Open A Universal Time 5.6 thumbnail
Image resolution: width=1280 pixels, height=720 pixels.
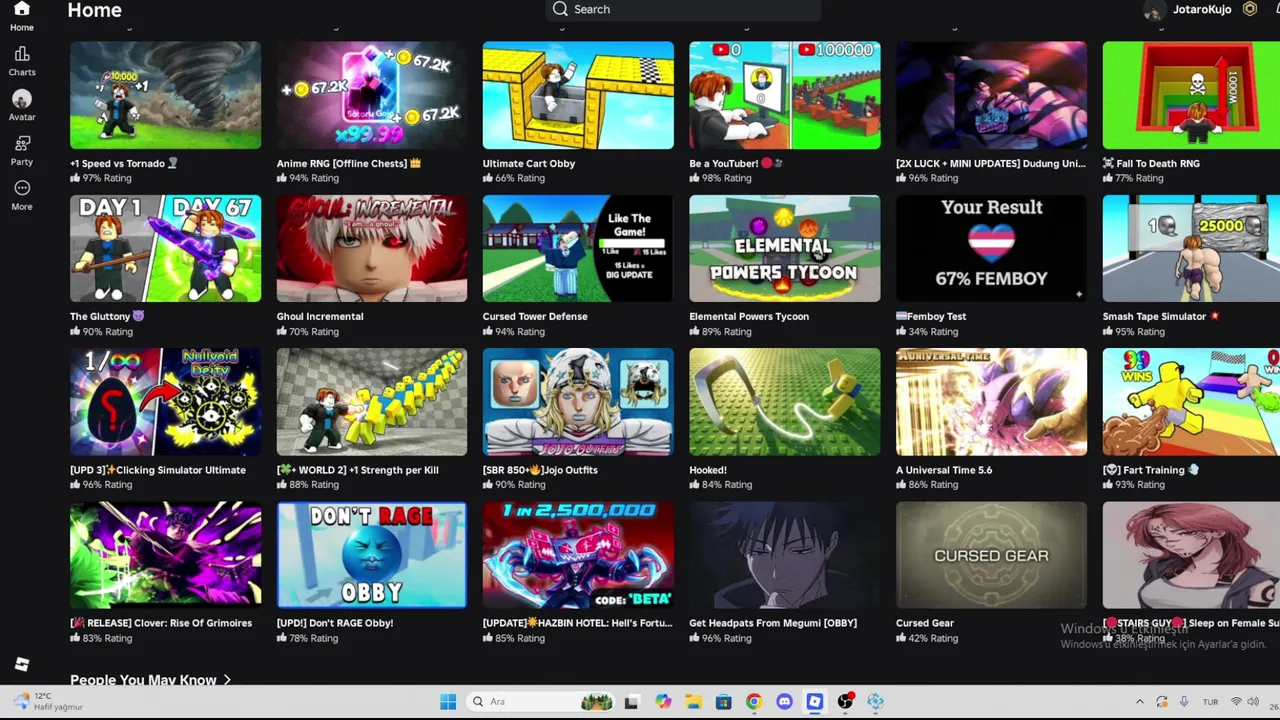click(991, 402)
